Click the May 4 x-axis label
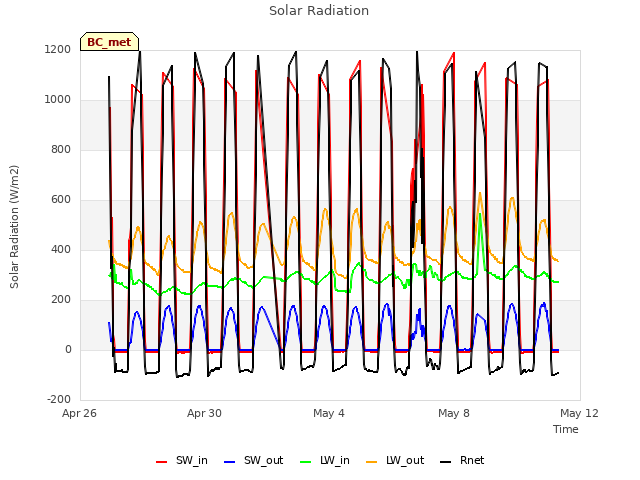Image resolution: width=640 pixels, height=480 pixels. pos(329,413)
